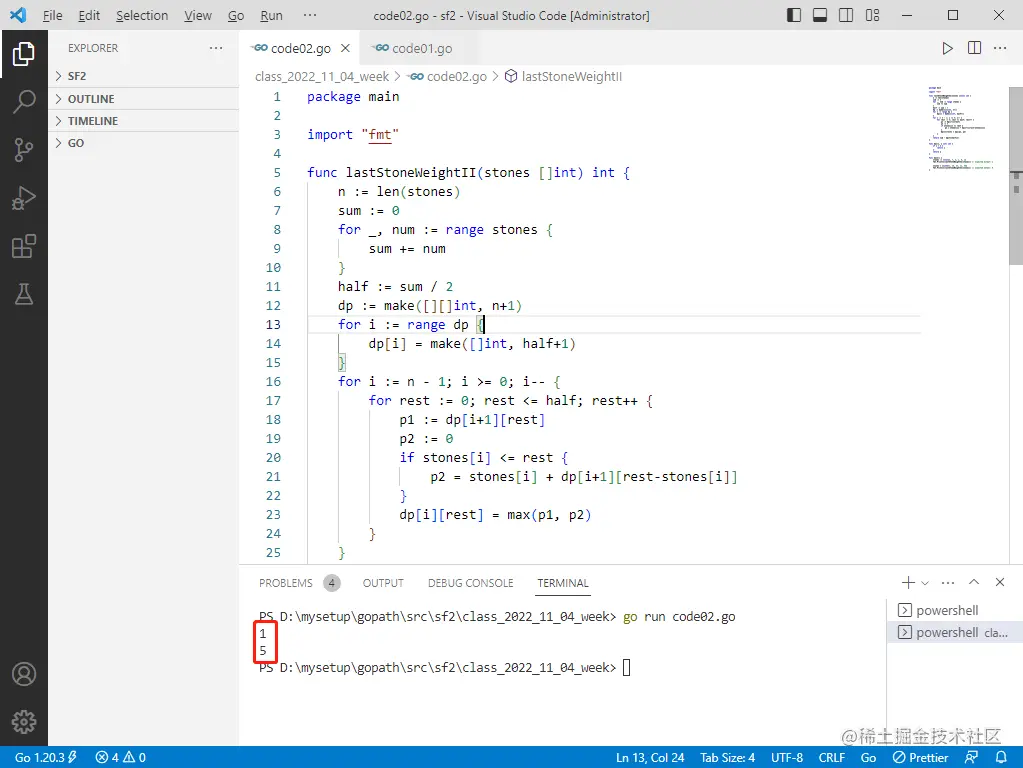1023x768 pixels.
Task: Select first powershell terminal entry
Action: [954, 610]
